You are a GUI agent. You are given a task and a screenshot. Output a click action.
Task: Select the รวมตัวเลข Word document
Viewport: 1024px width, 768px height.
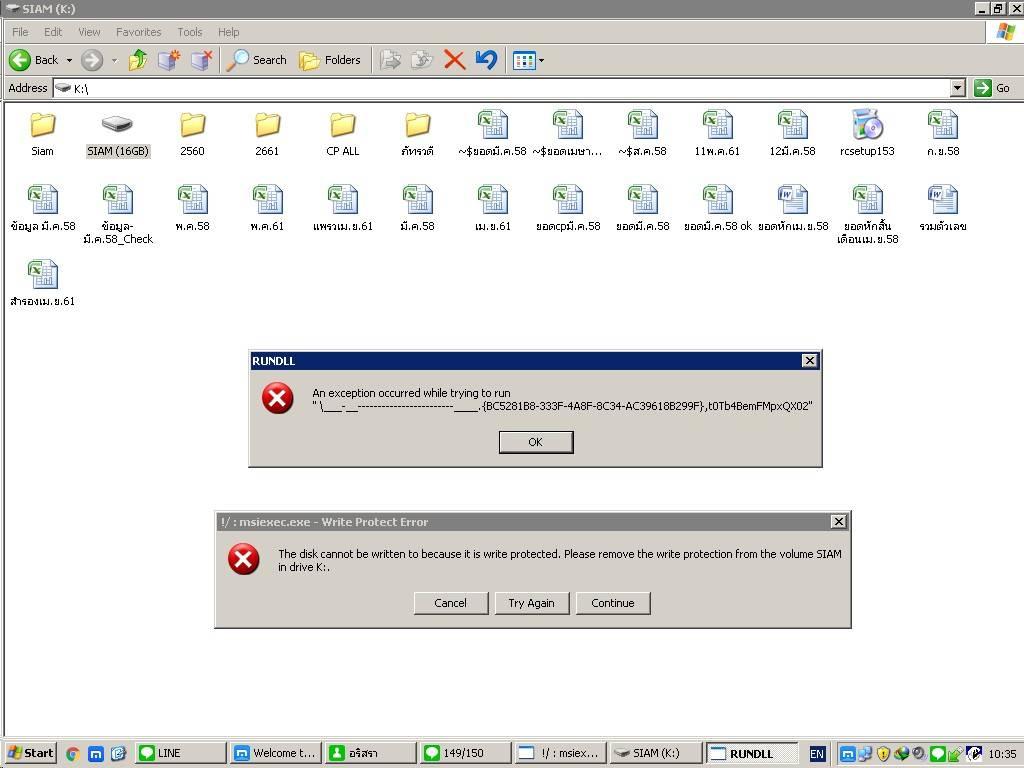[943, 209]
